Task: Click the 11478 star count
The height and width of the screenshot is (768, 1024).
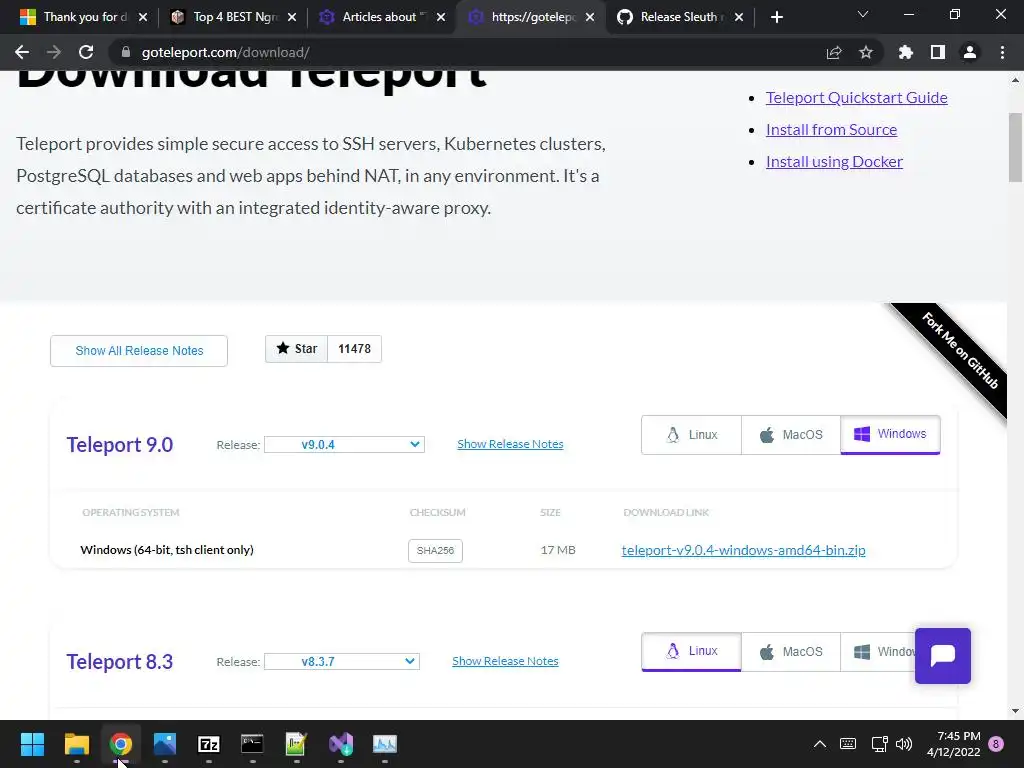Action: 354,349
